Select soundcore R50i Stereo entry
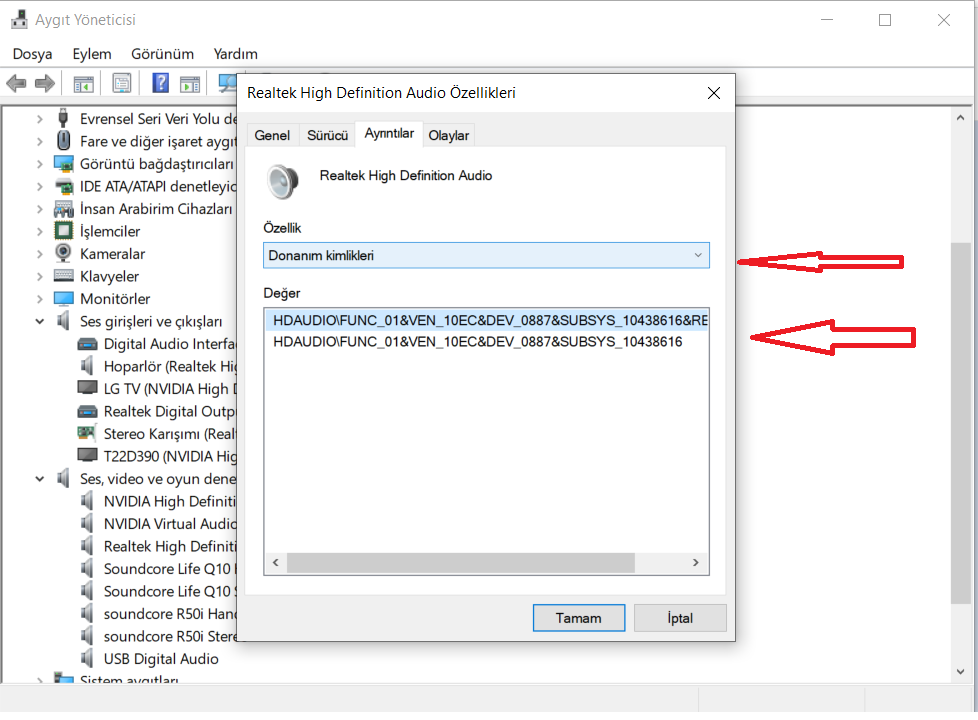This screenshot has width=978, height=720. 170,636
